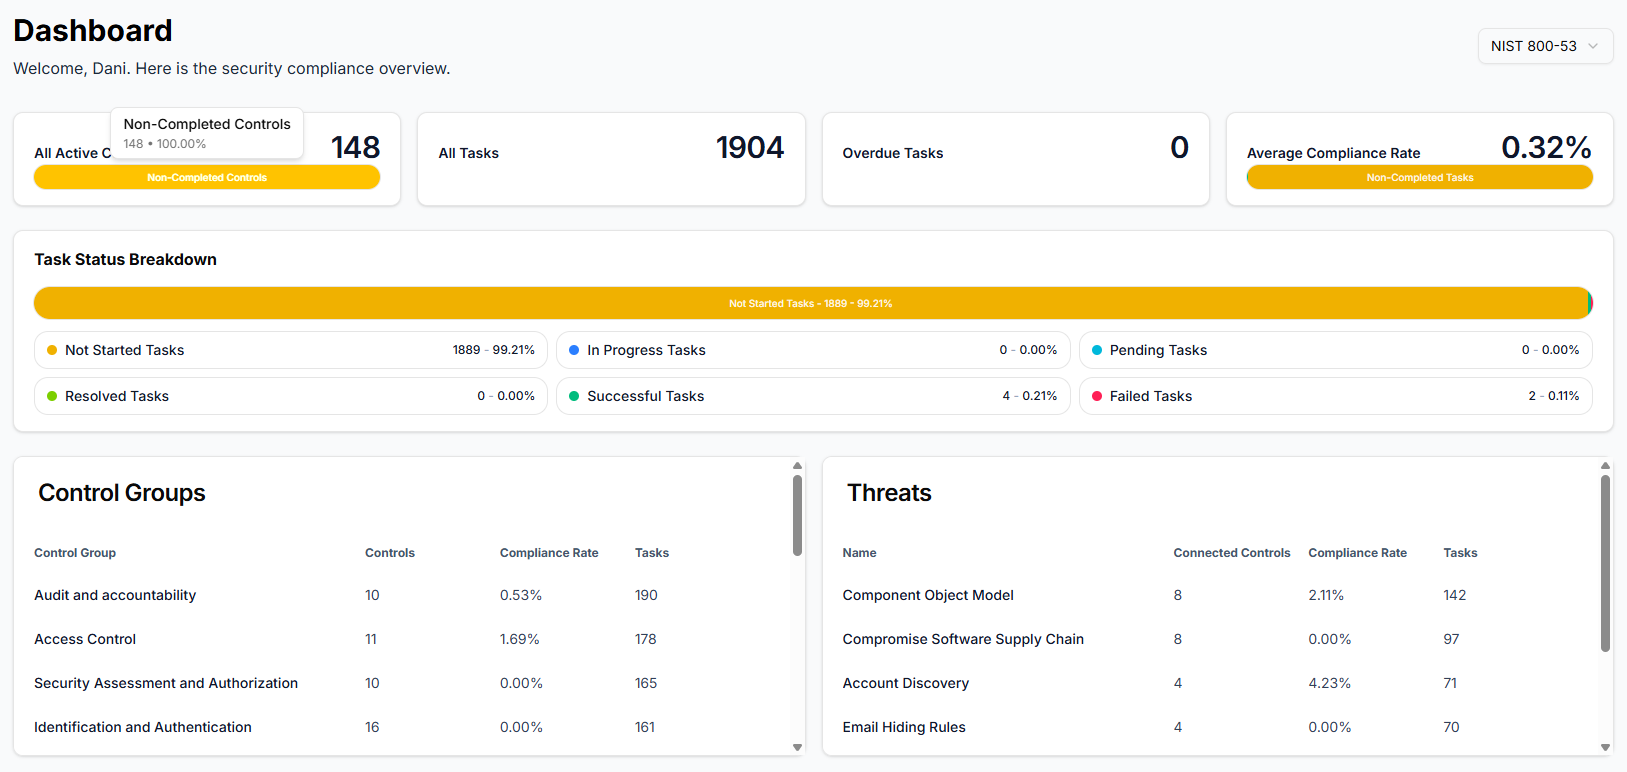
Task: Click the 4 - 0.21% Successful Tasks value
Action: (1030, 396)
